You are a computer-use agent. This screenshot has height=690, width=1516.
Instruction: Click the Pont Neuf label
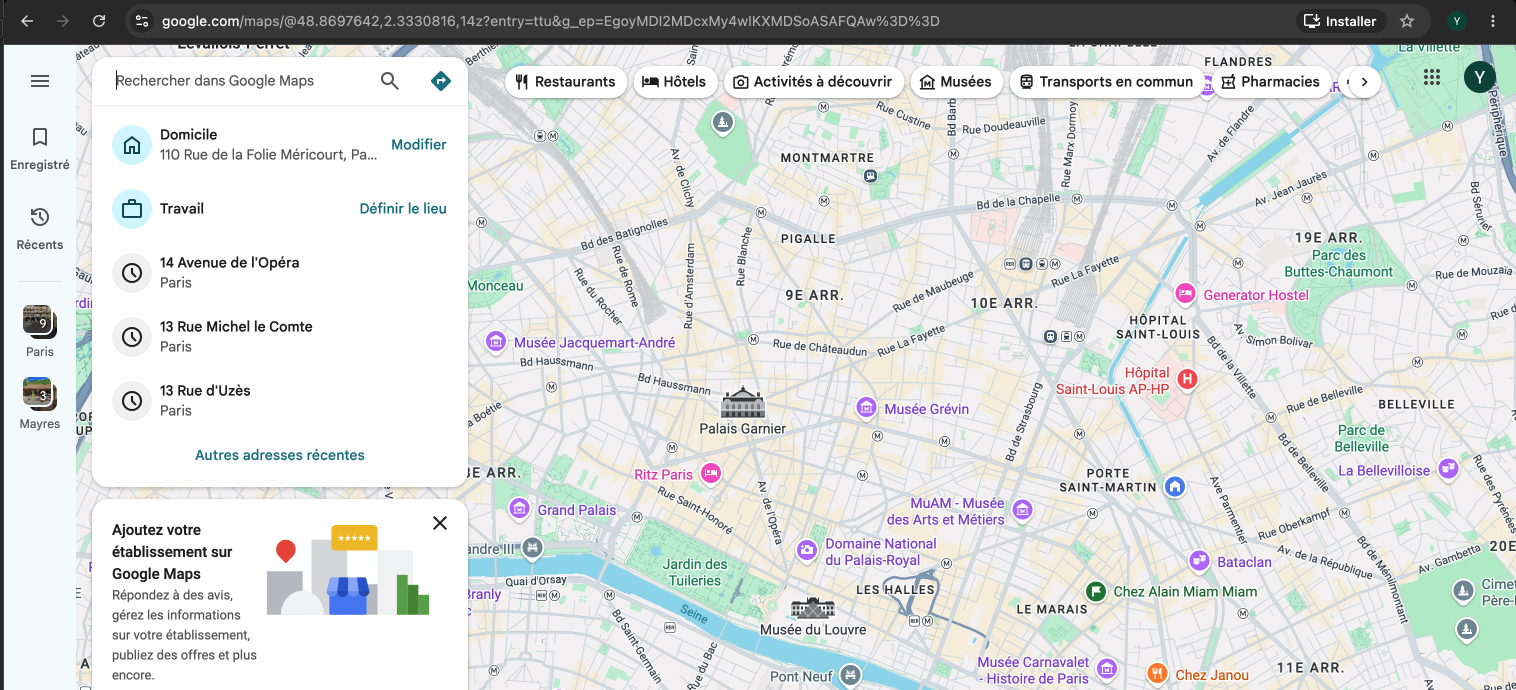click(802, 677)
